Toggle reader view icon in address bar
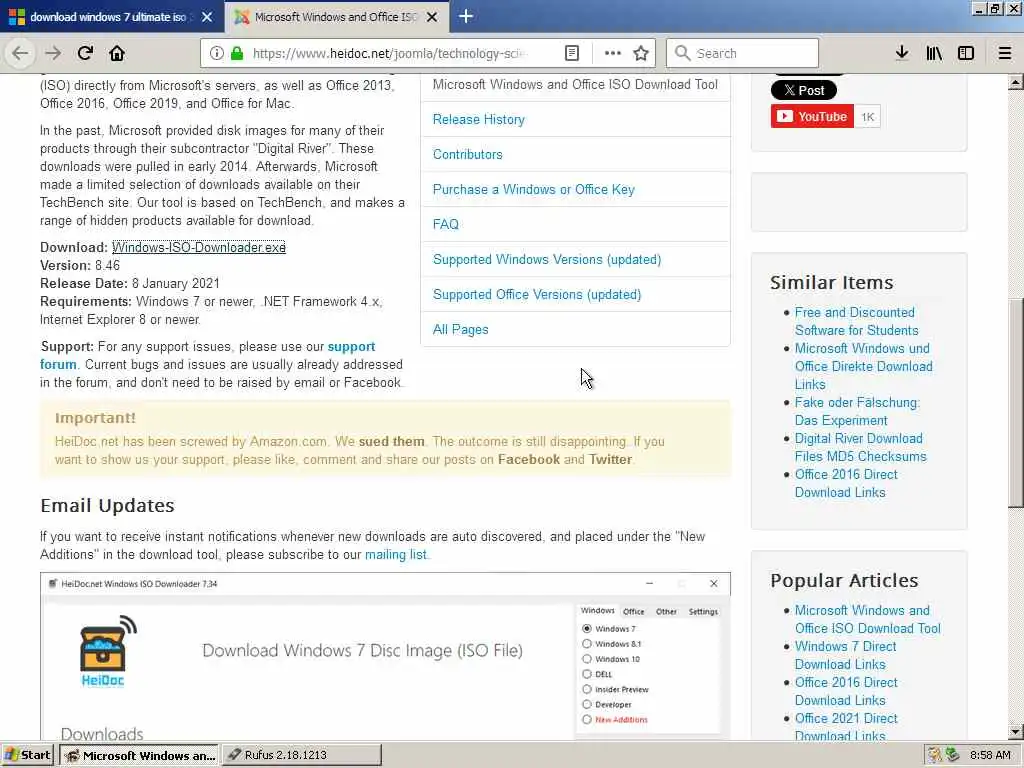The height and width of the screenshot is (768, 1024). (x=571, y=53)
